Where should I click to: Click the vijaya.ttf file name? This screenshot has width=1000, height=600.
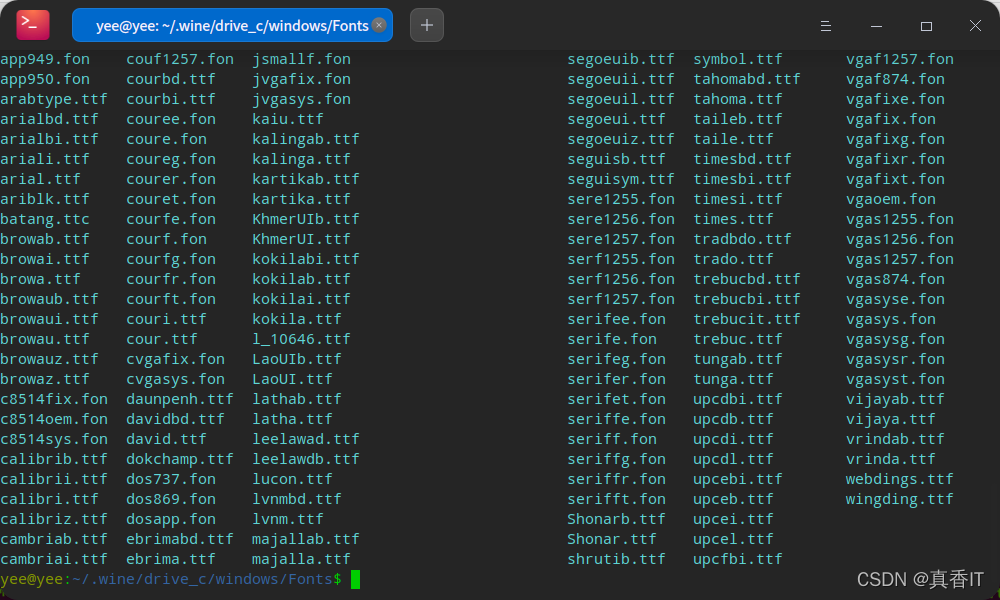coord(891,419)
